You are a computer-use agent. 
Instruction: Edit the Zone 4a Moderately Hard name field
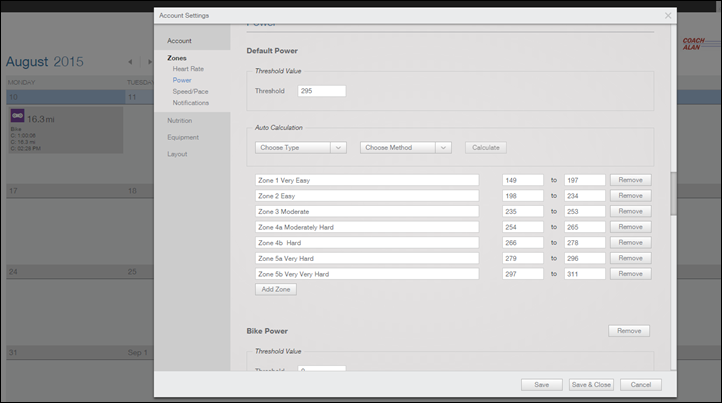367,227
